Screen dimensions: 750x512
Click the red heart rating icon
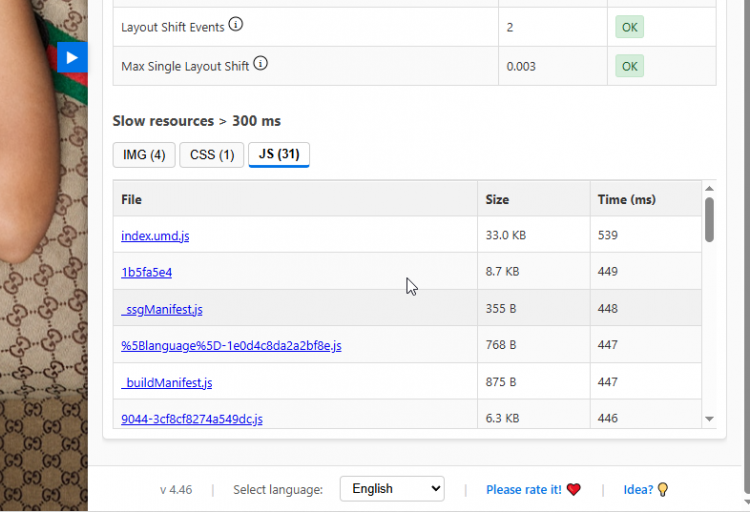(573, 490)
